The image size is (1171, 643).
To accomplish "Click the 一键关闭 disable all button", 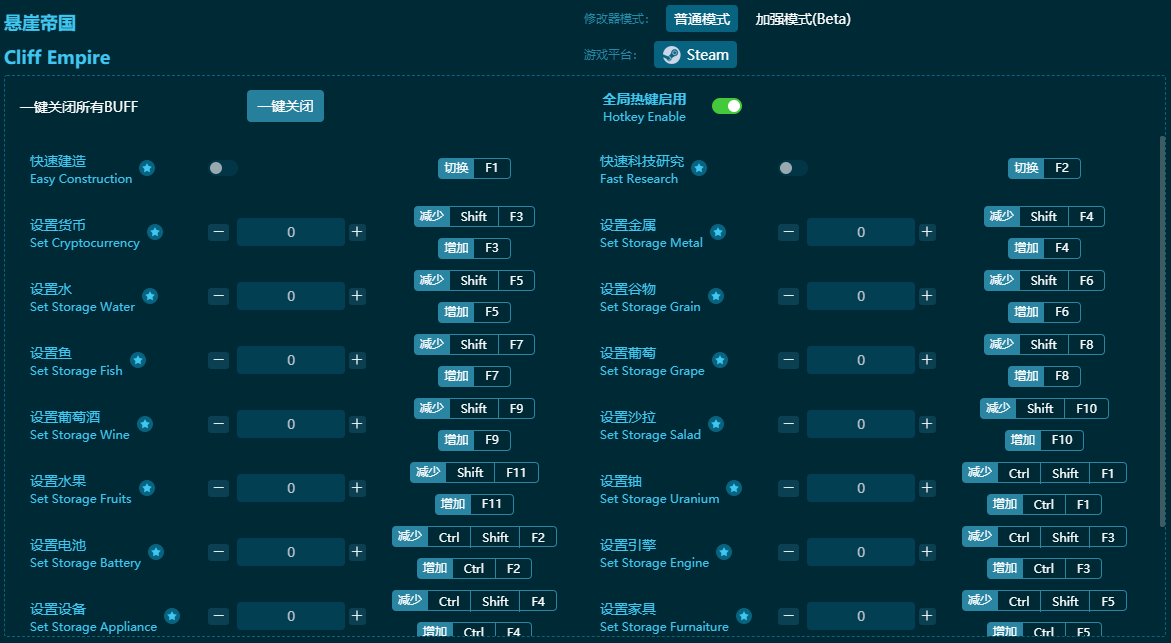I will (285, 106).
